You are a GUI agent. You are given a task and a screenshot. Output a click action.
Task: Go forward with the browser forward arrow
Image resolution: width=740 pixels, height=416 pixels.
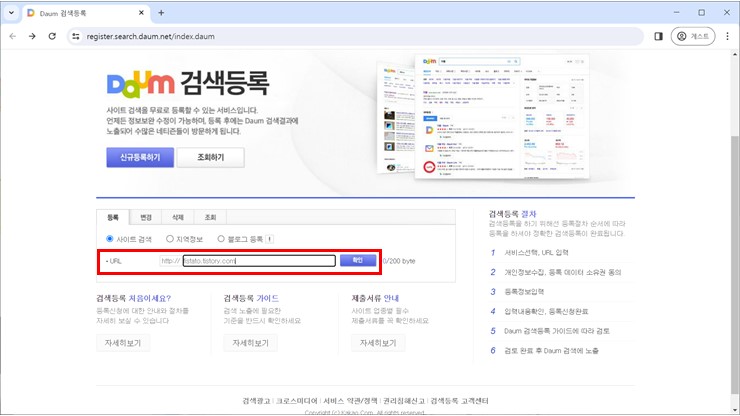[x=32, y=36]
